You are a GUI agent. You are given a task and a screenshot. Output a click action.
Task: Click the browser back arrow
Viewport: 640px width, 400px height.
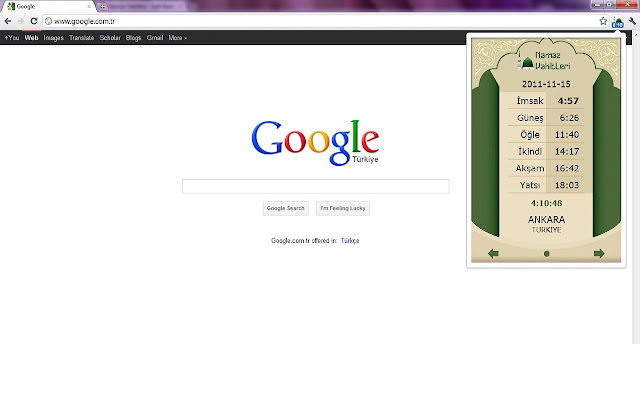pos(8,21)
